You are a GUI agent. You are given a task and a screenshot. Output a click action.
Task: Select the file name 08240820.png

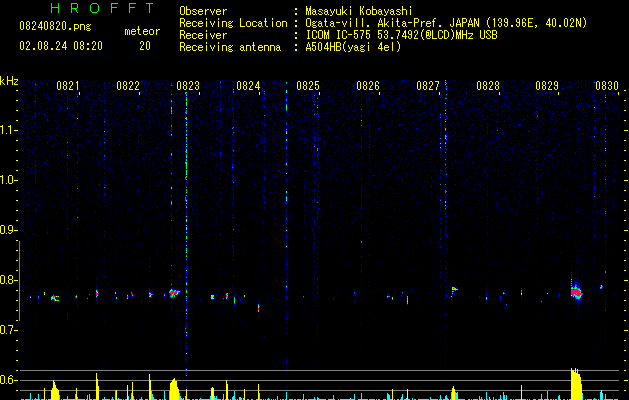tap(55, 27)
